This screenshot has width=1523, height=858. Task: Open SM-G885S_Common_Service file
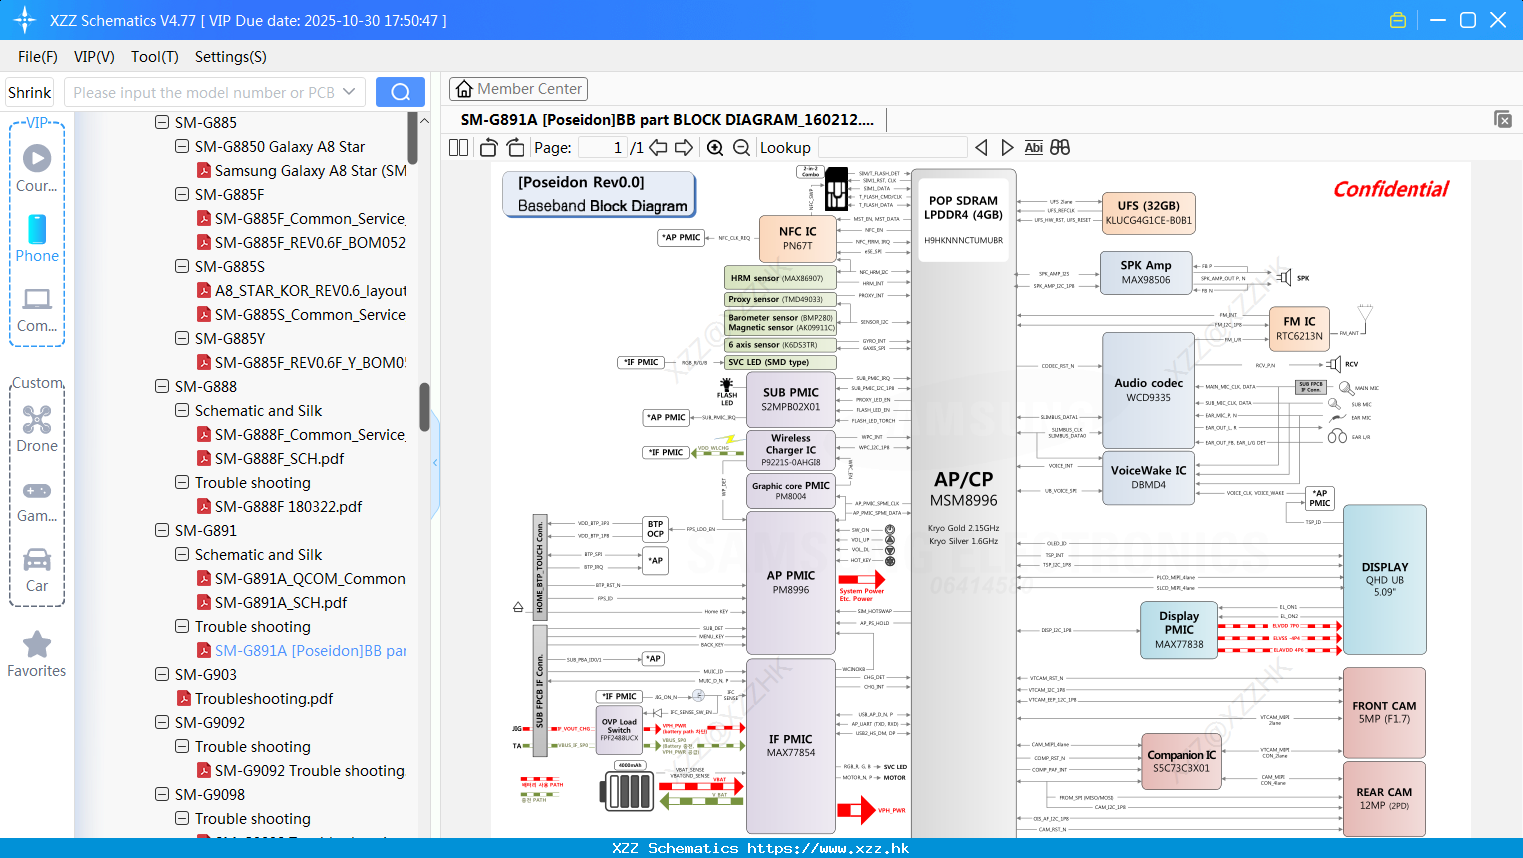pyautogui.click(x=310, y=314)
